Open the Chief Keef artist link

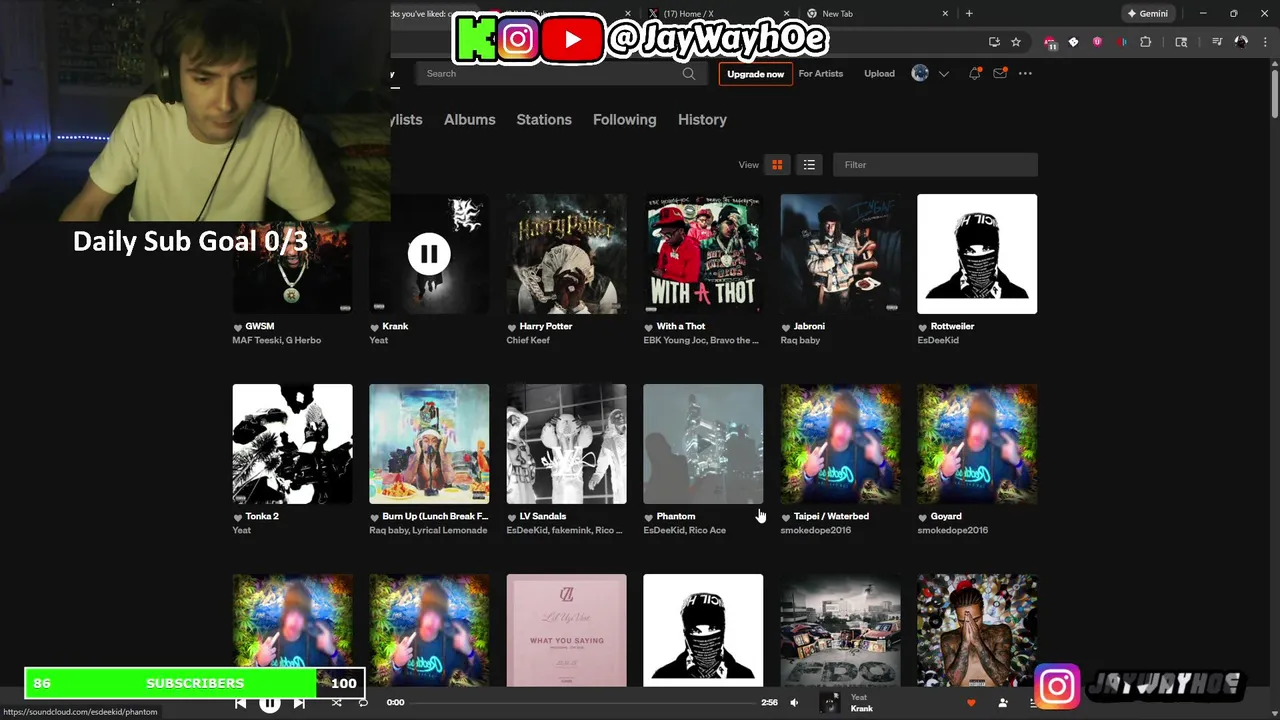(x=528, y=340)
